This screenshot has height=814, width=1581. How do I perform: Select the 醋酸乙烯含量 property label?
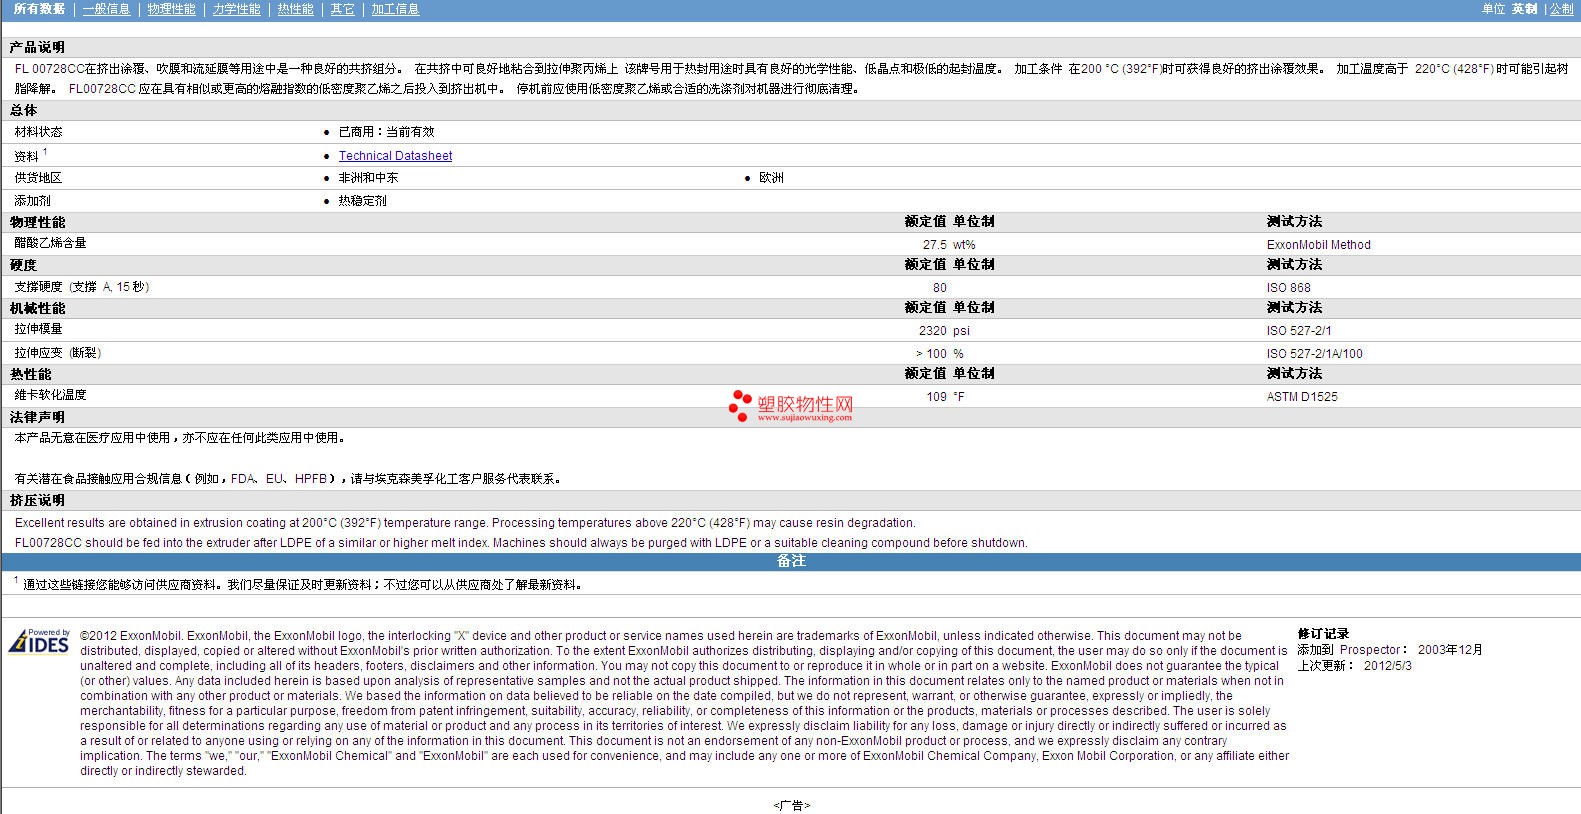tap(50, 243)
